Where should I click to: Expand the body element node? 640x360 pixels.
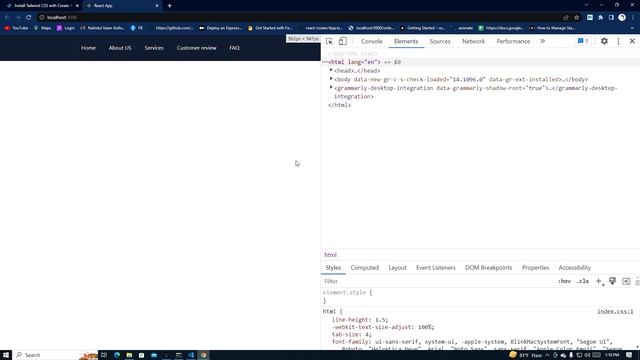pyautogui.click(x=331, y=79)
